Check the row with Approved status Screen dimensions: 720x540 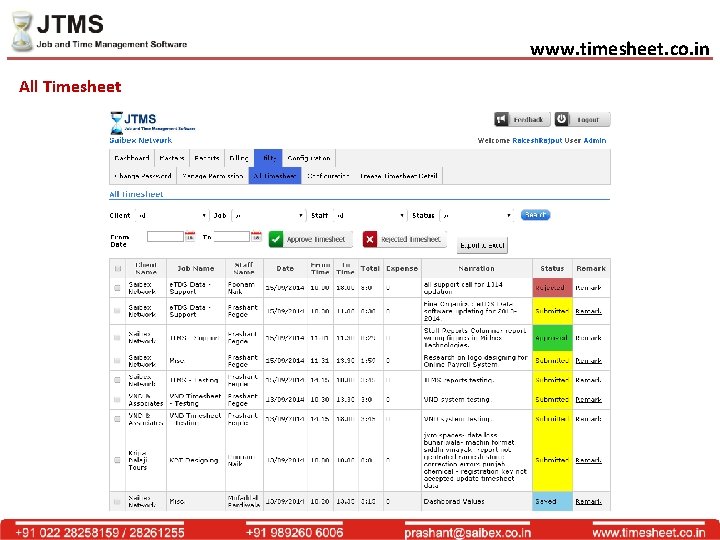118,338
